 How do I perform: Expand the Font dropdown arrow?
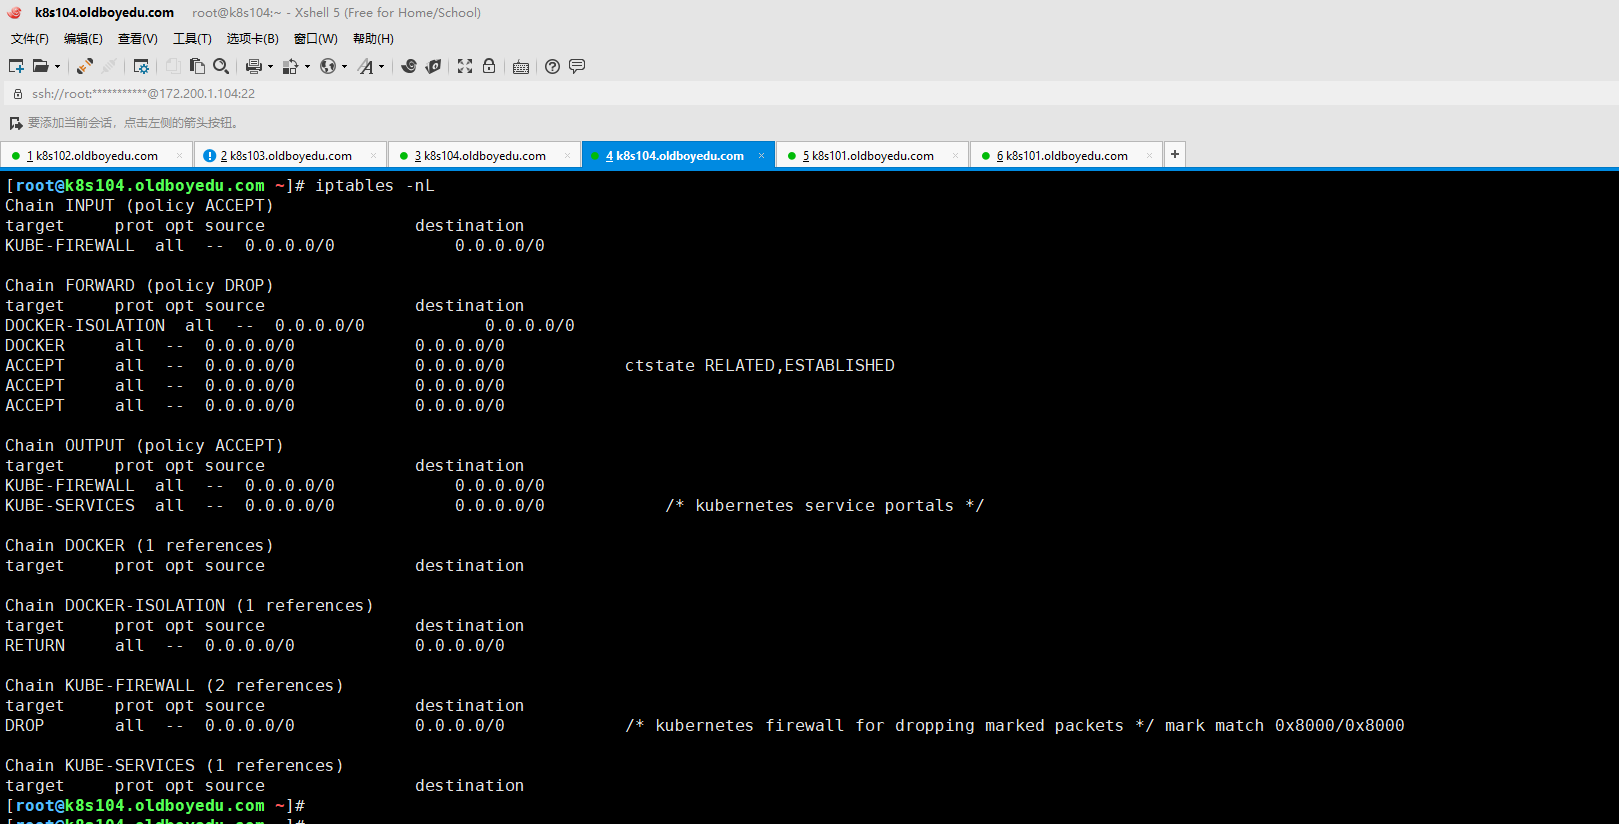(381, 67)
